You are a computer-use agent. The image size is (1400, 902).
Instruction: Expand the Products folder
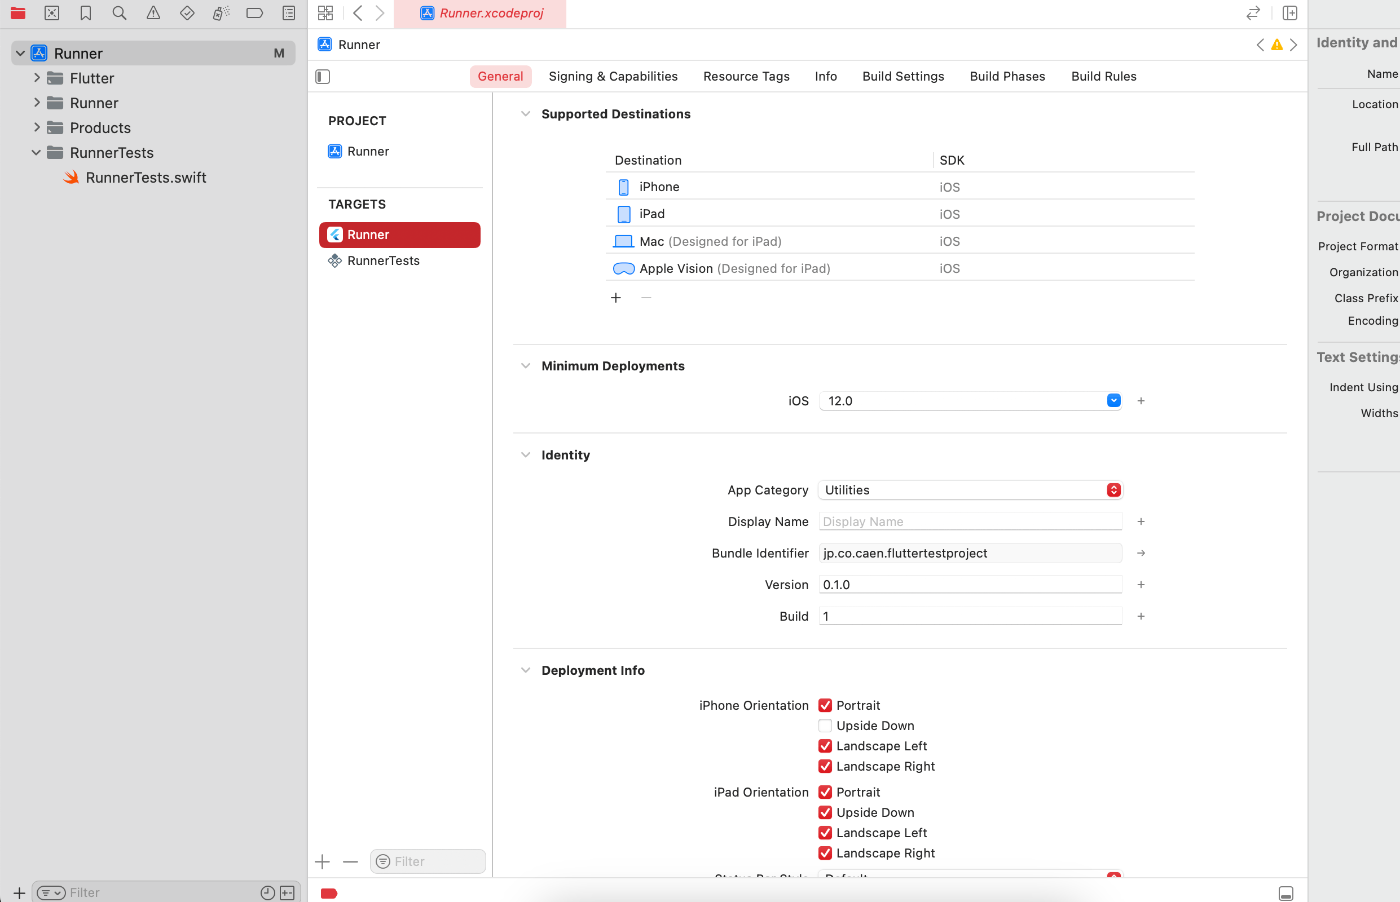tap(37, 128)
